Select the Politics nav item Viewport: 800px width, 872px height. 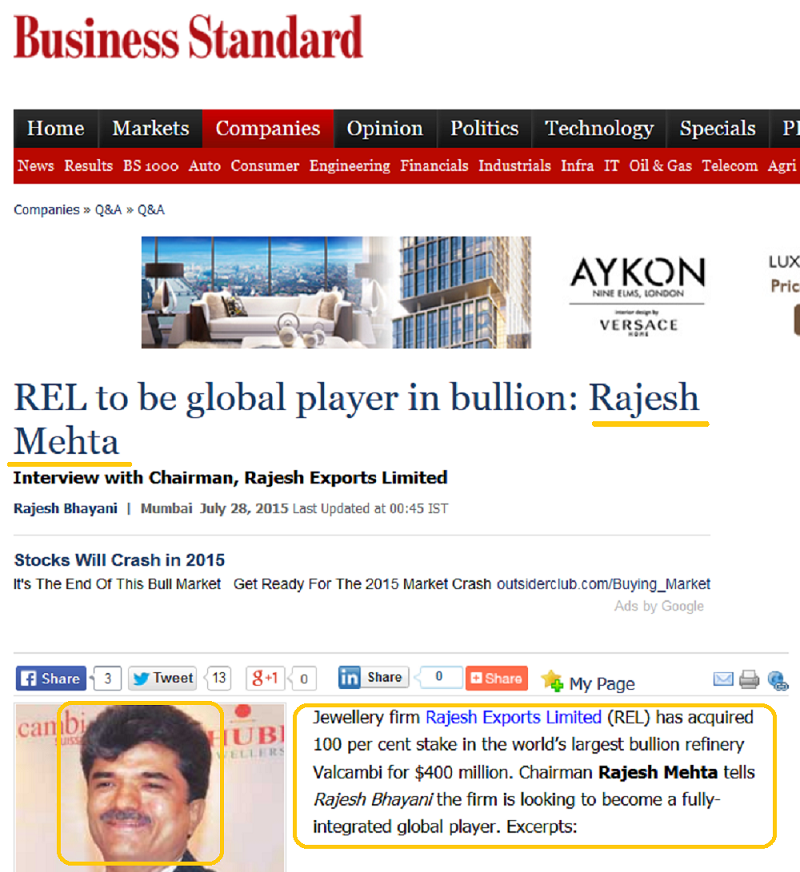tap(484, 129)
